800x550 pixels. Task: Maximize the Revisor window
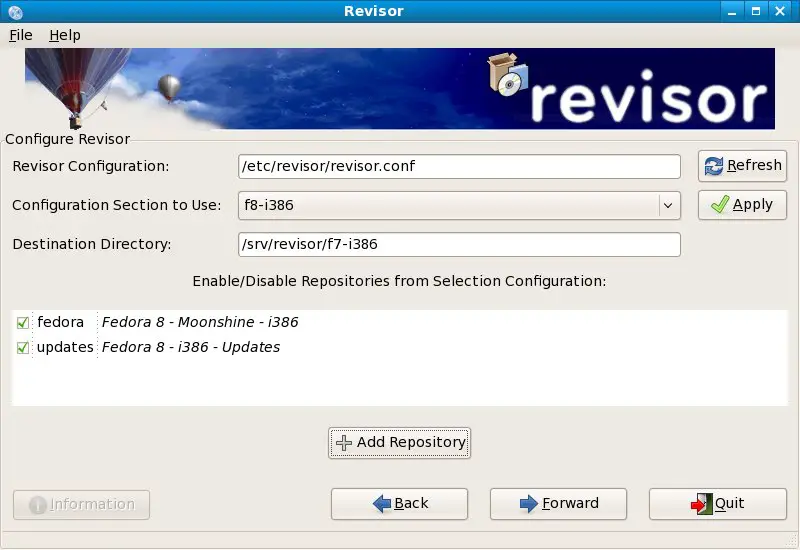pyautogui.click(x=756, y=11)
